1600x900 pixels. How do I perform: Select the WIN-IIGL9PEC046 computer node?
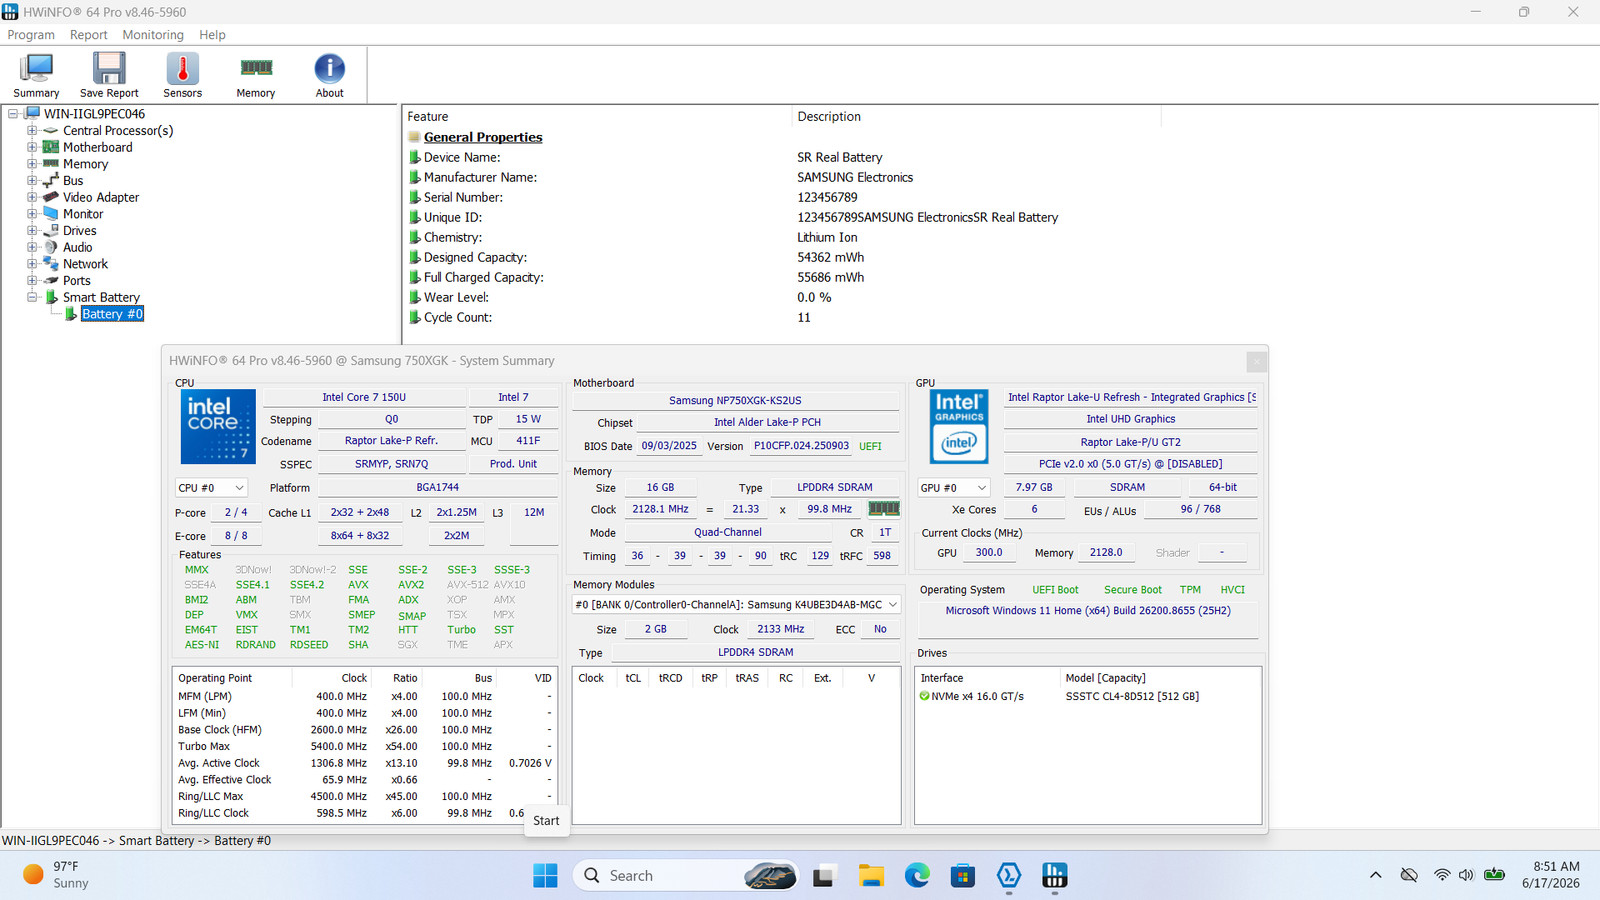pos(94,114)
